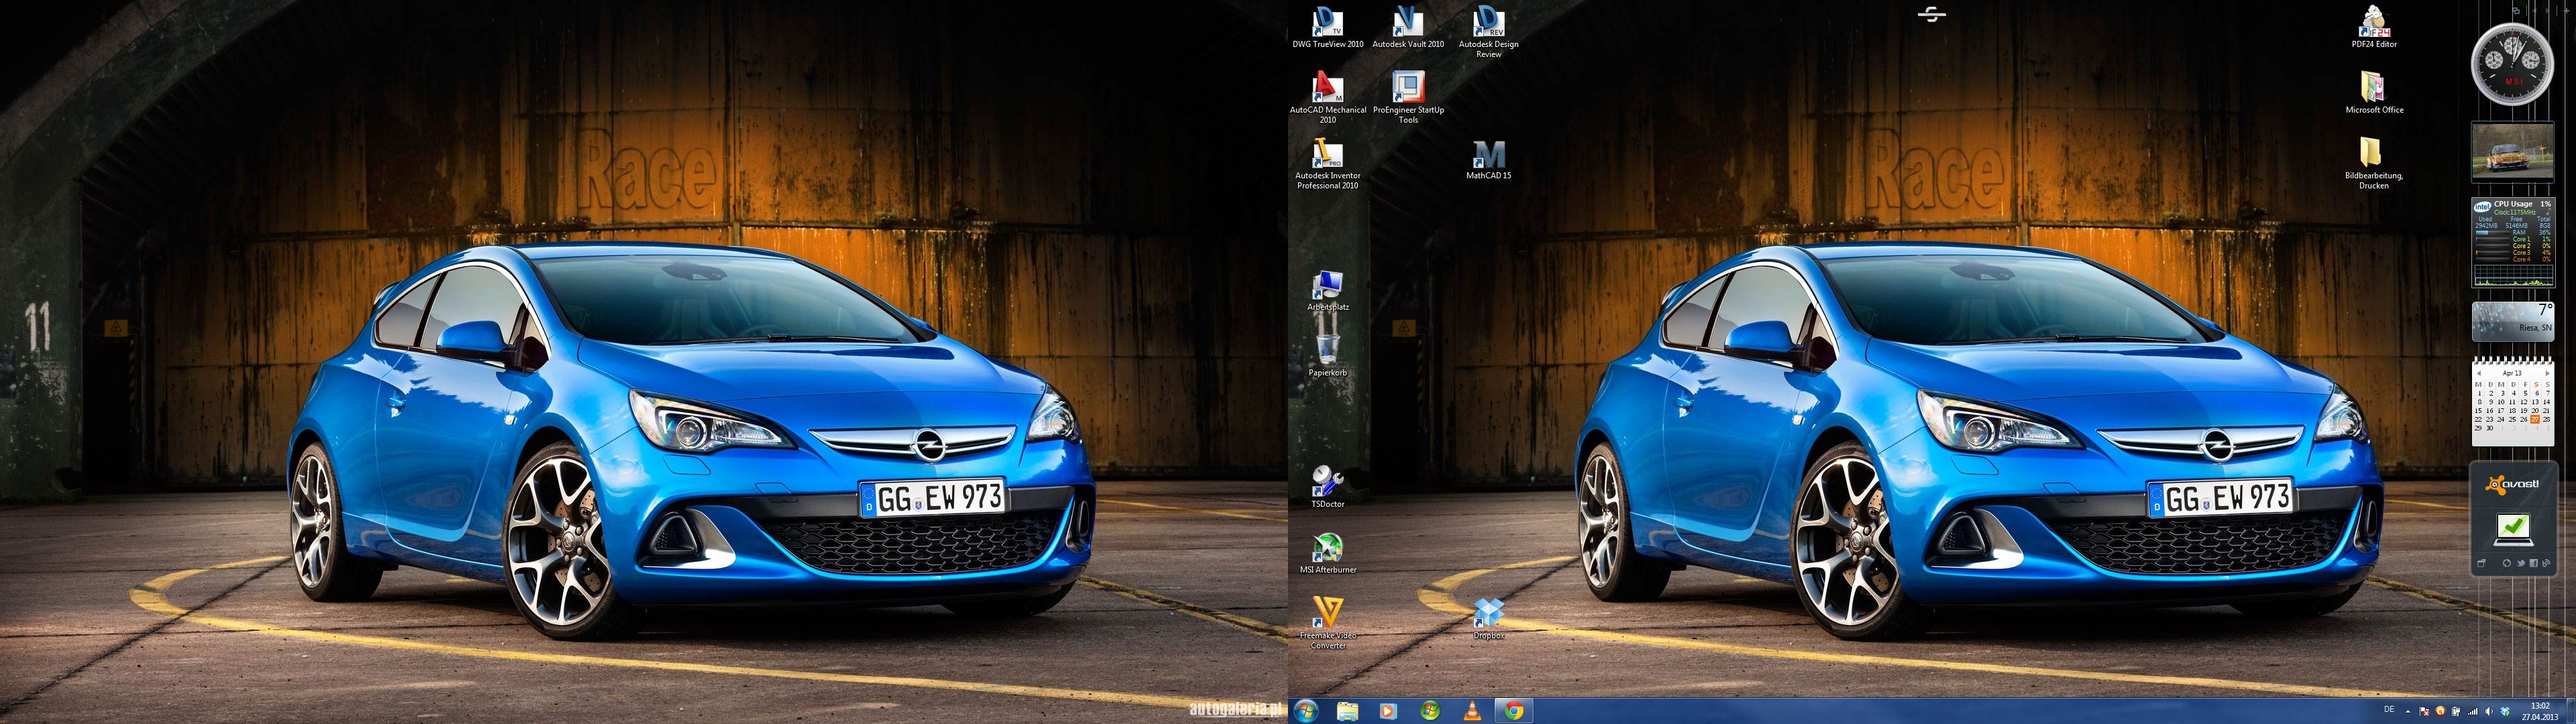
Task: Go to next month in calendar gadget
Action: click(x=2547, y=373)
